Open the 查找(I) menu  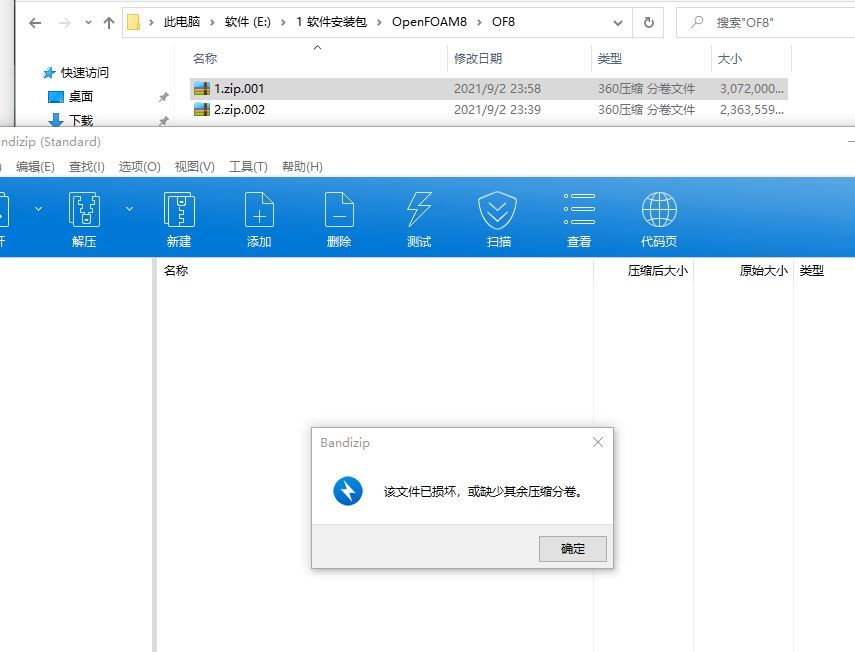tap(87, 167)
